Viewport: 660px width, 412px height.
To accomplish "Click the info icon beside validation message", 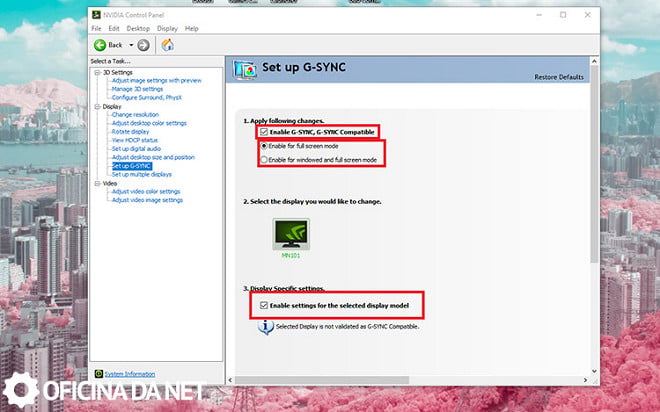I will tap(266, 327).
